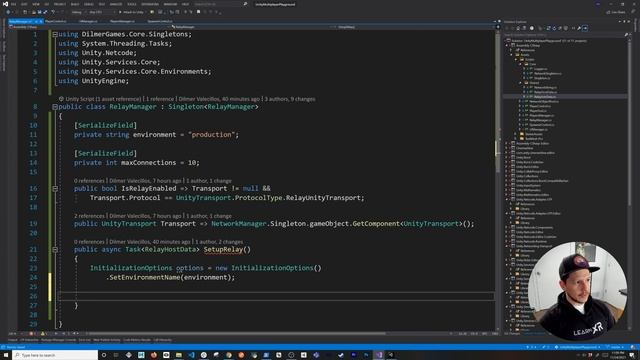This screenshot has height=360, width=640.
Task: Click the Properties wrench icon in Solution Explorer
Action: coord(579,28)
